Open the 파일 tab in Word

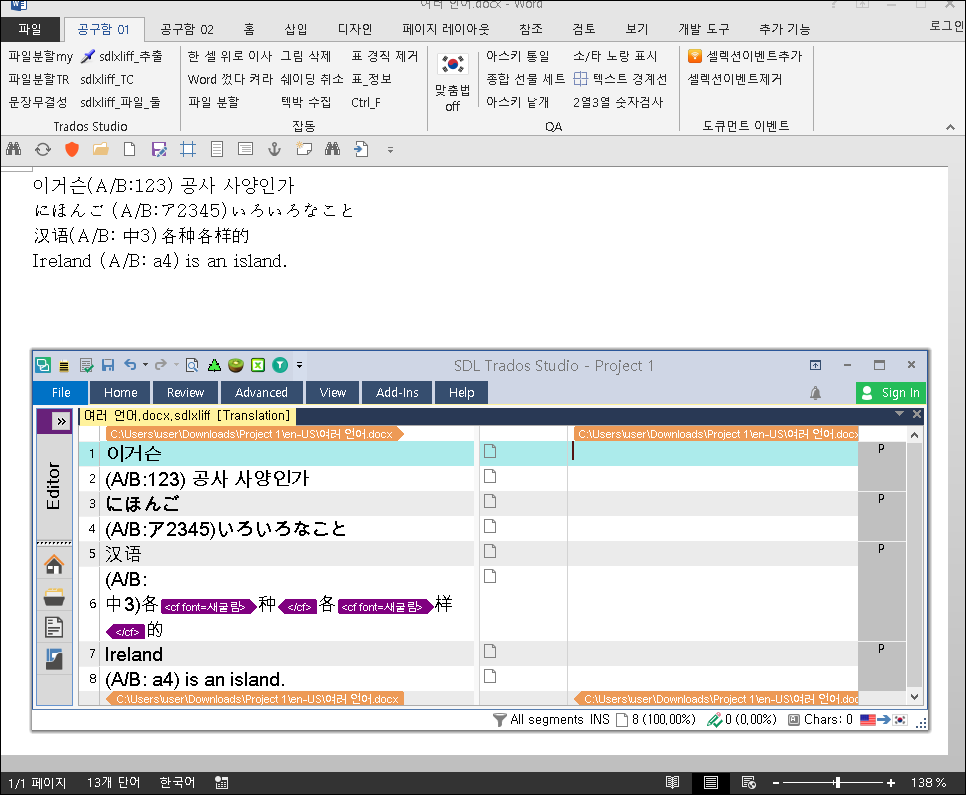click(x=30, y=29)
